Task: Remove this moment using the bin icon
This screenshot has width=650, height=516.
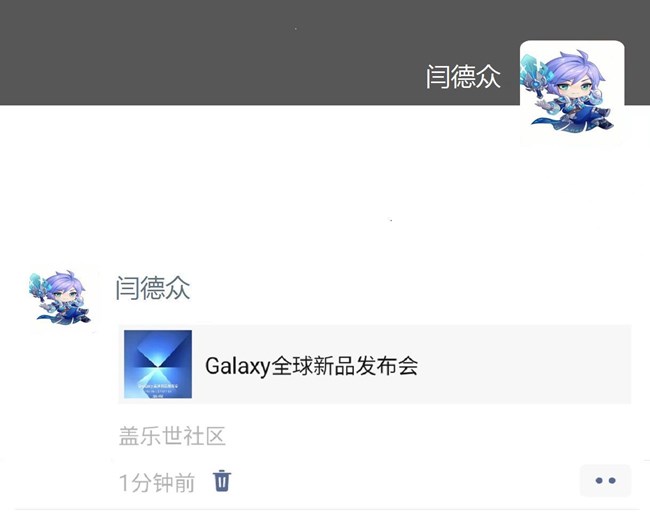Action: [222, 481]
